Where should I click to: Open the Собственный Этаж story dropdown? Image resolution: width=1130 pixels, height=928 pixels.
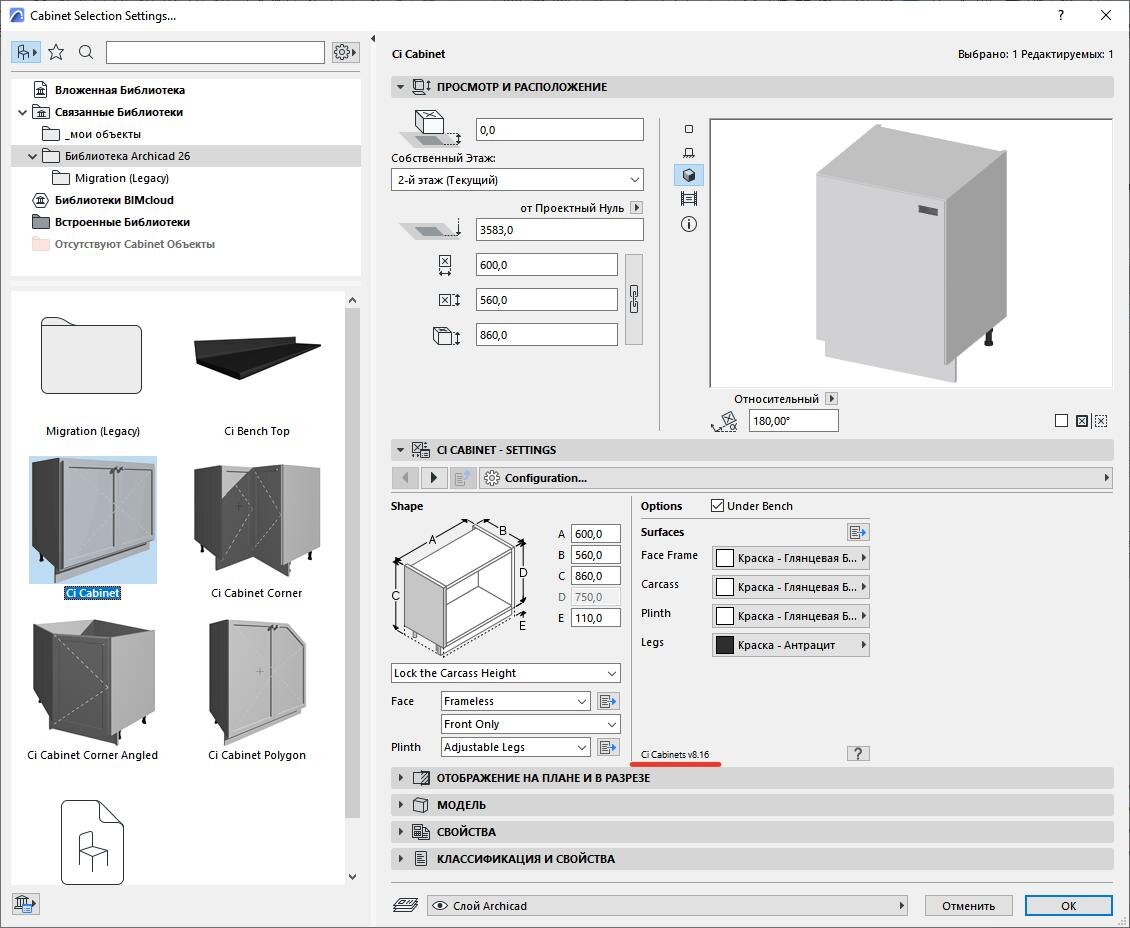pyautogui.click(x=517, y=179)
